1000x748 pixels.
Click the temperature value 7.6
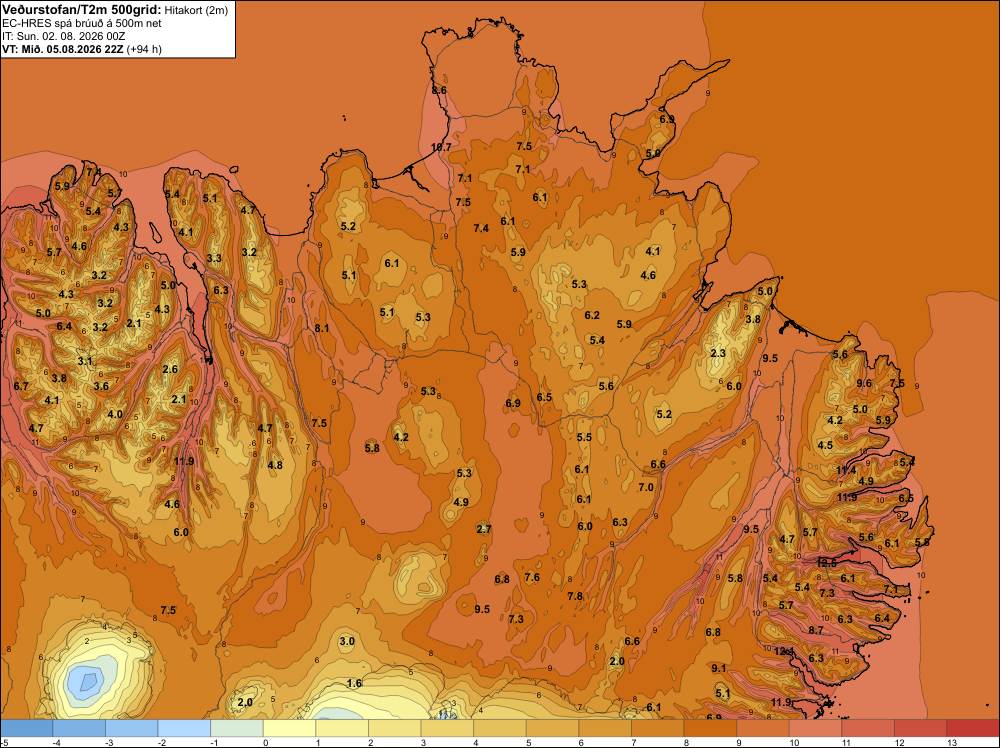tap(532, 577)
